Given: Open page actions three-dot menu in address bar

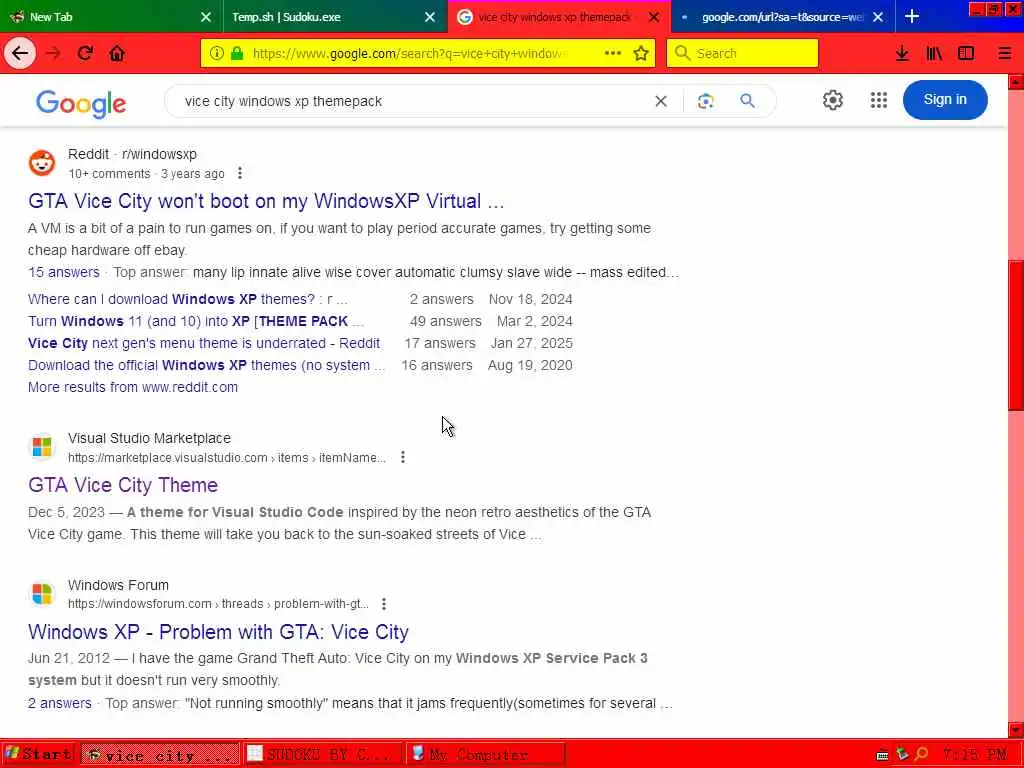Looking at the screenshot, I should (613, 53).
